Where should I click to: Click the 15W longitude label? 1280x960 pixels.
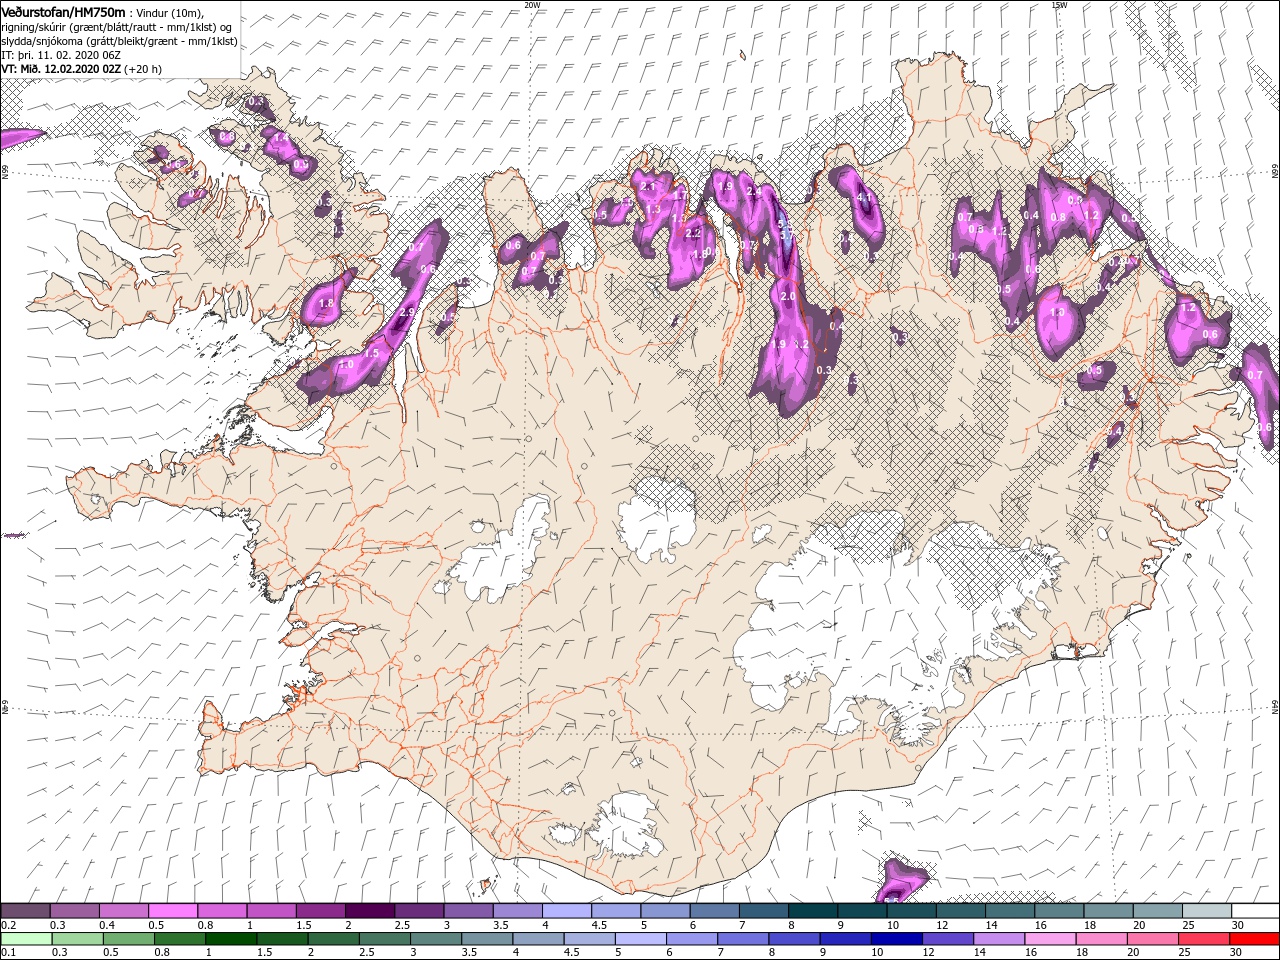pos(1059,4)
